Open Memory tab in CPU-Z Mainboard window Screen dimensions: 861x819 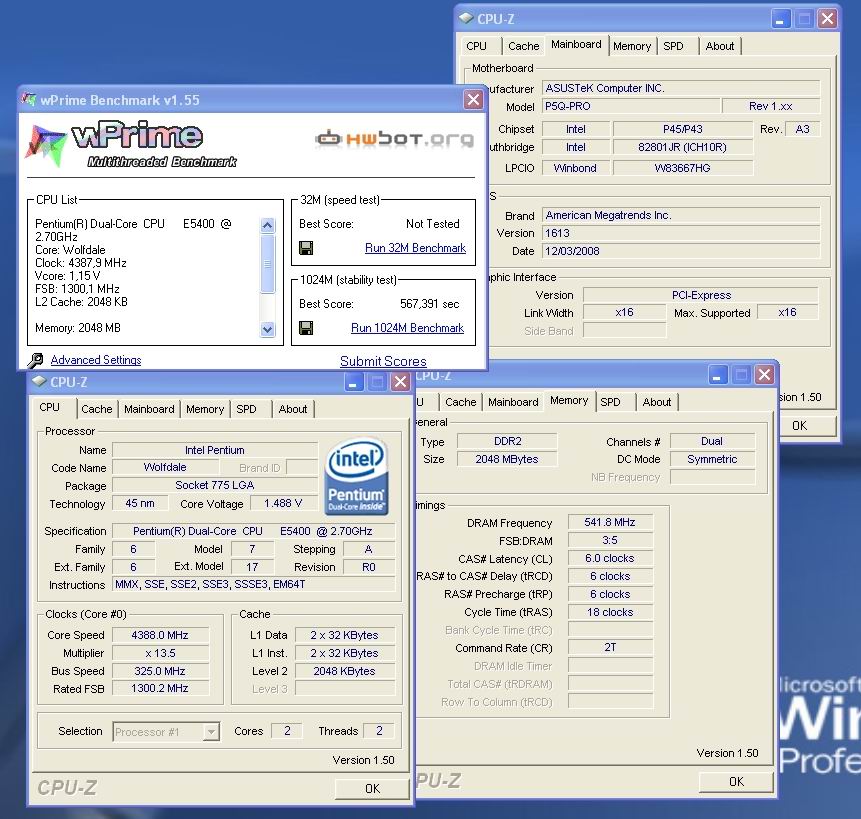(x=632, y=46)
